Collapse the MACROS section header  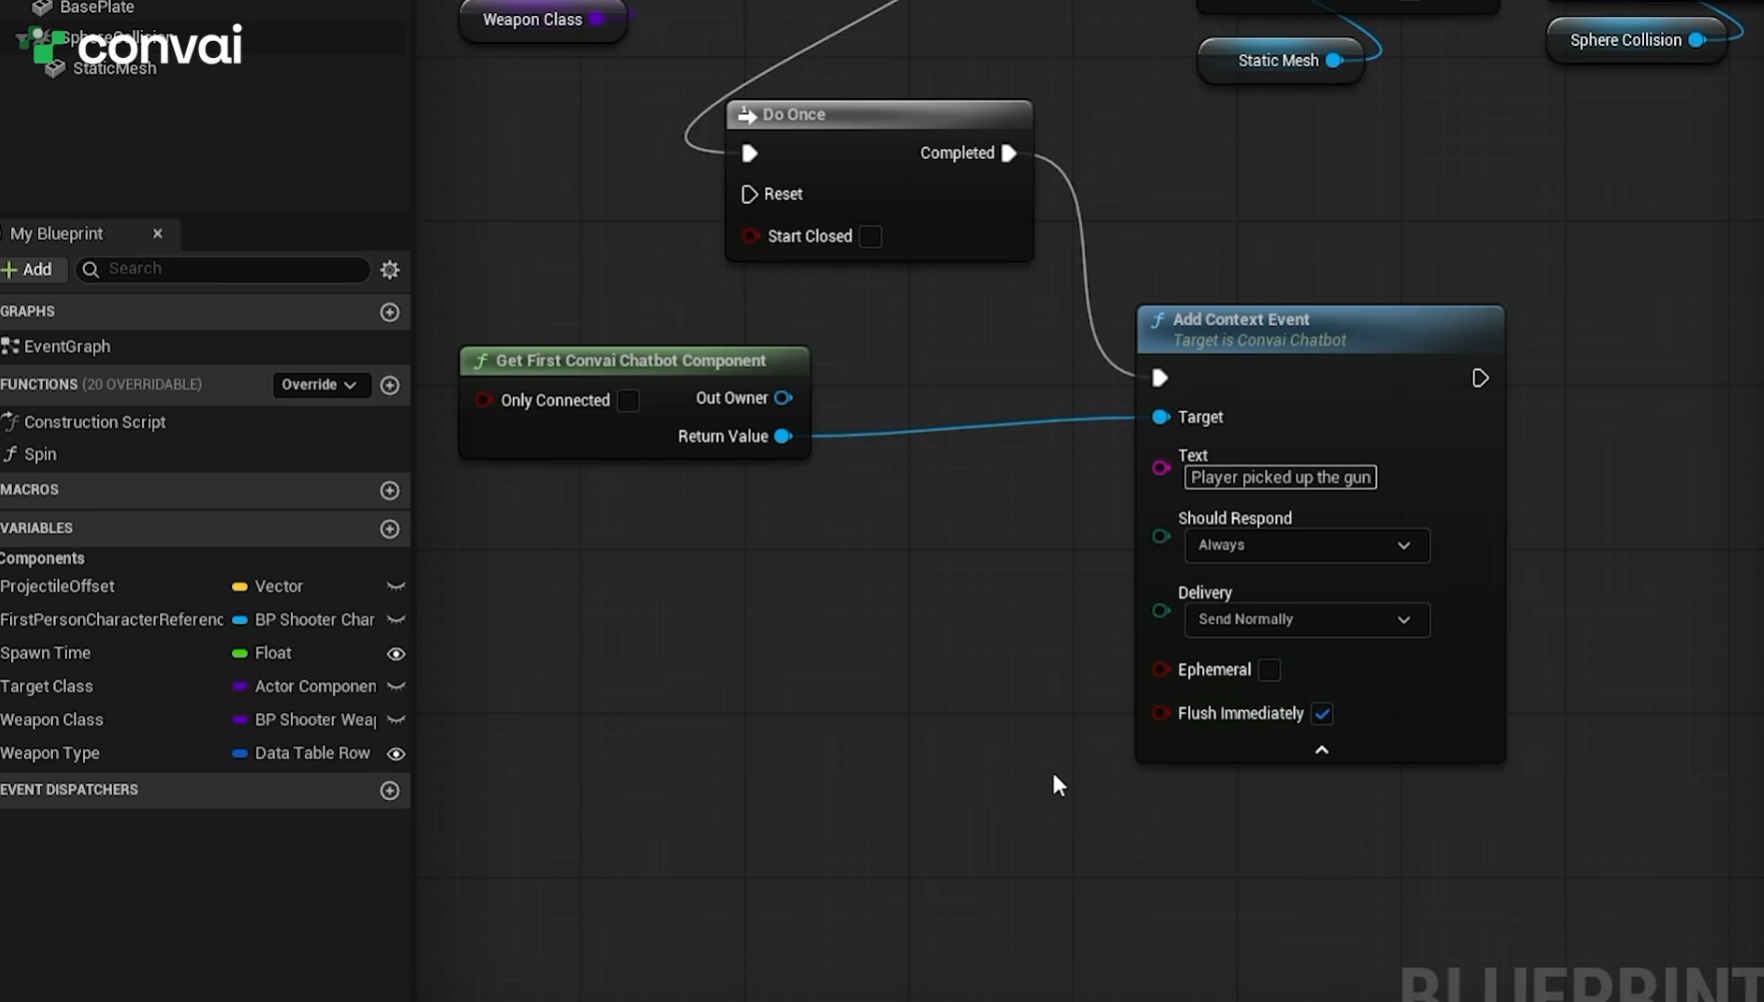click(205, 490)
